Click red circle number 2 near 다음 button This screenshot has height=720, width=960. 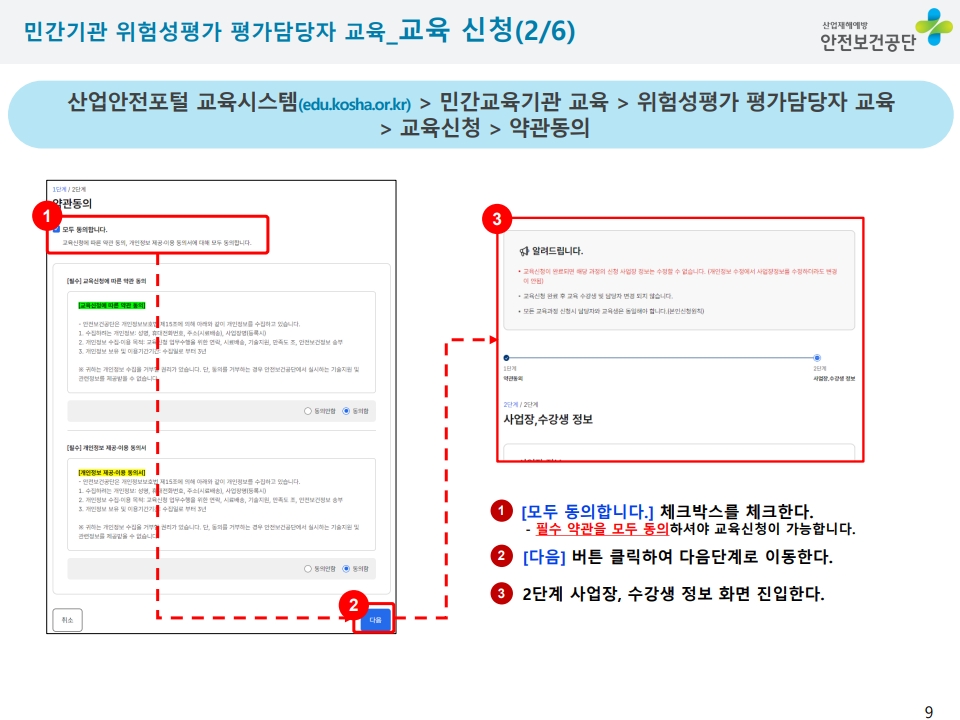tap(350, 603)
